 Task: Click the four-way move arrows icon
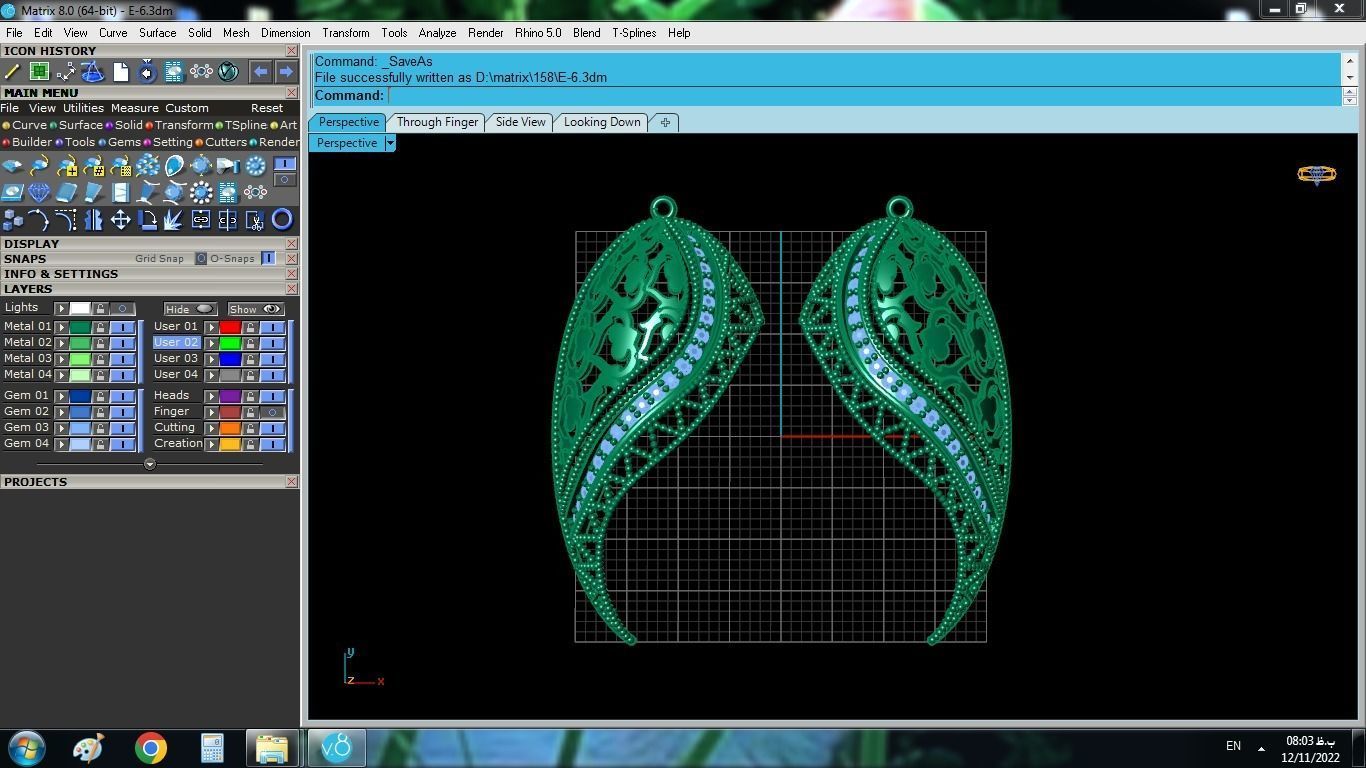[120, 220]
